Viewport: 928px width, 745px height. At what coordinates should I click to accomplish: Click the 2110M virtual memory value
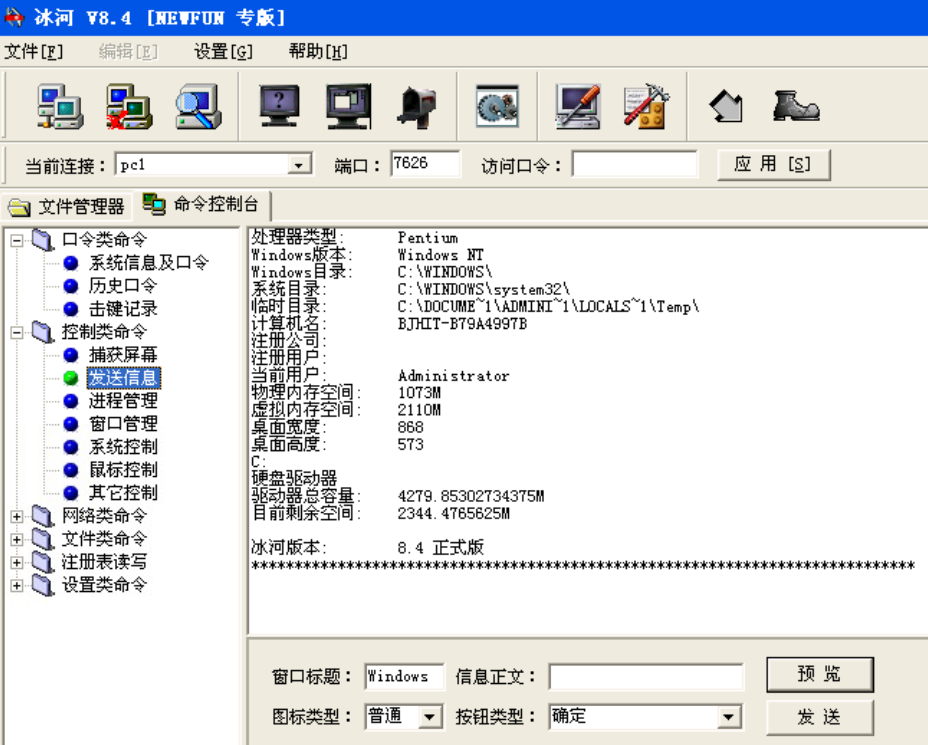click(420, 410)
